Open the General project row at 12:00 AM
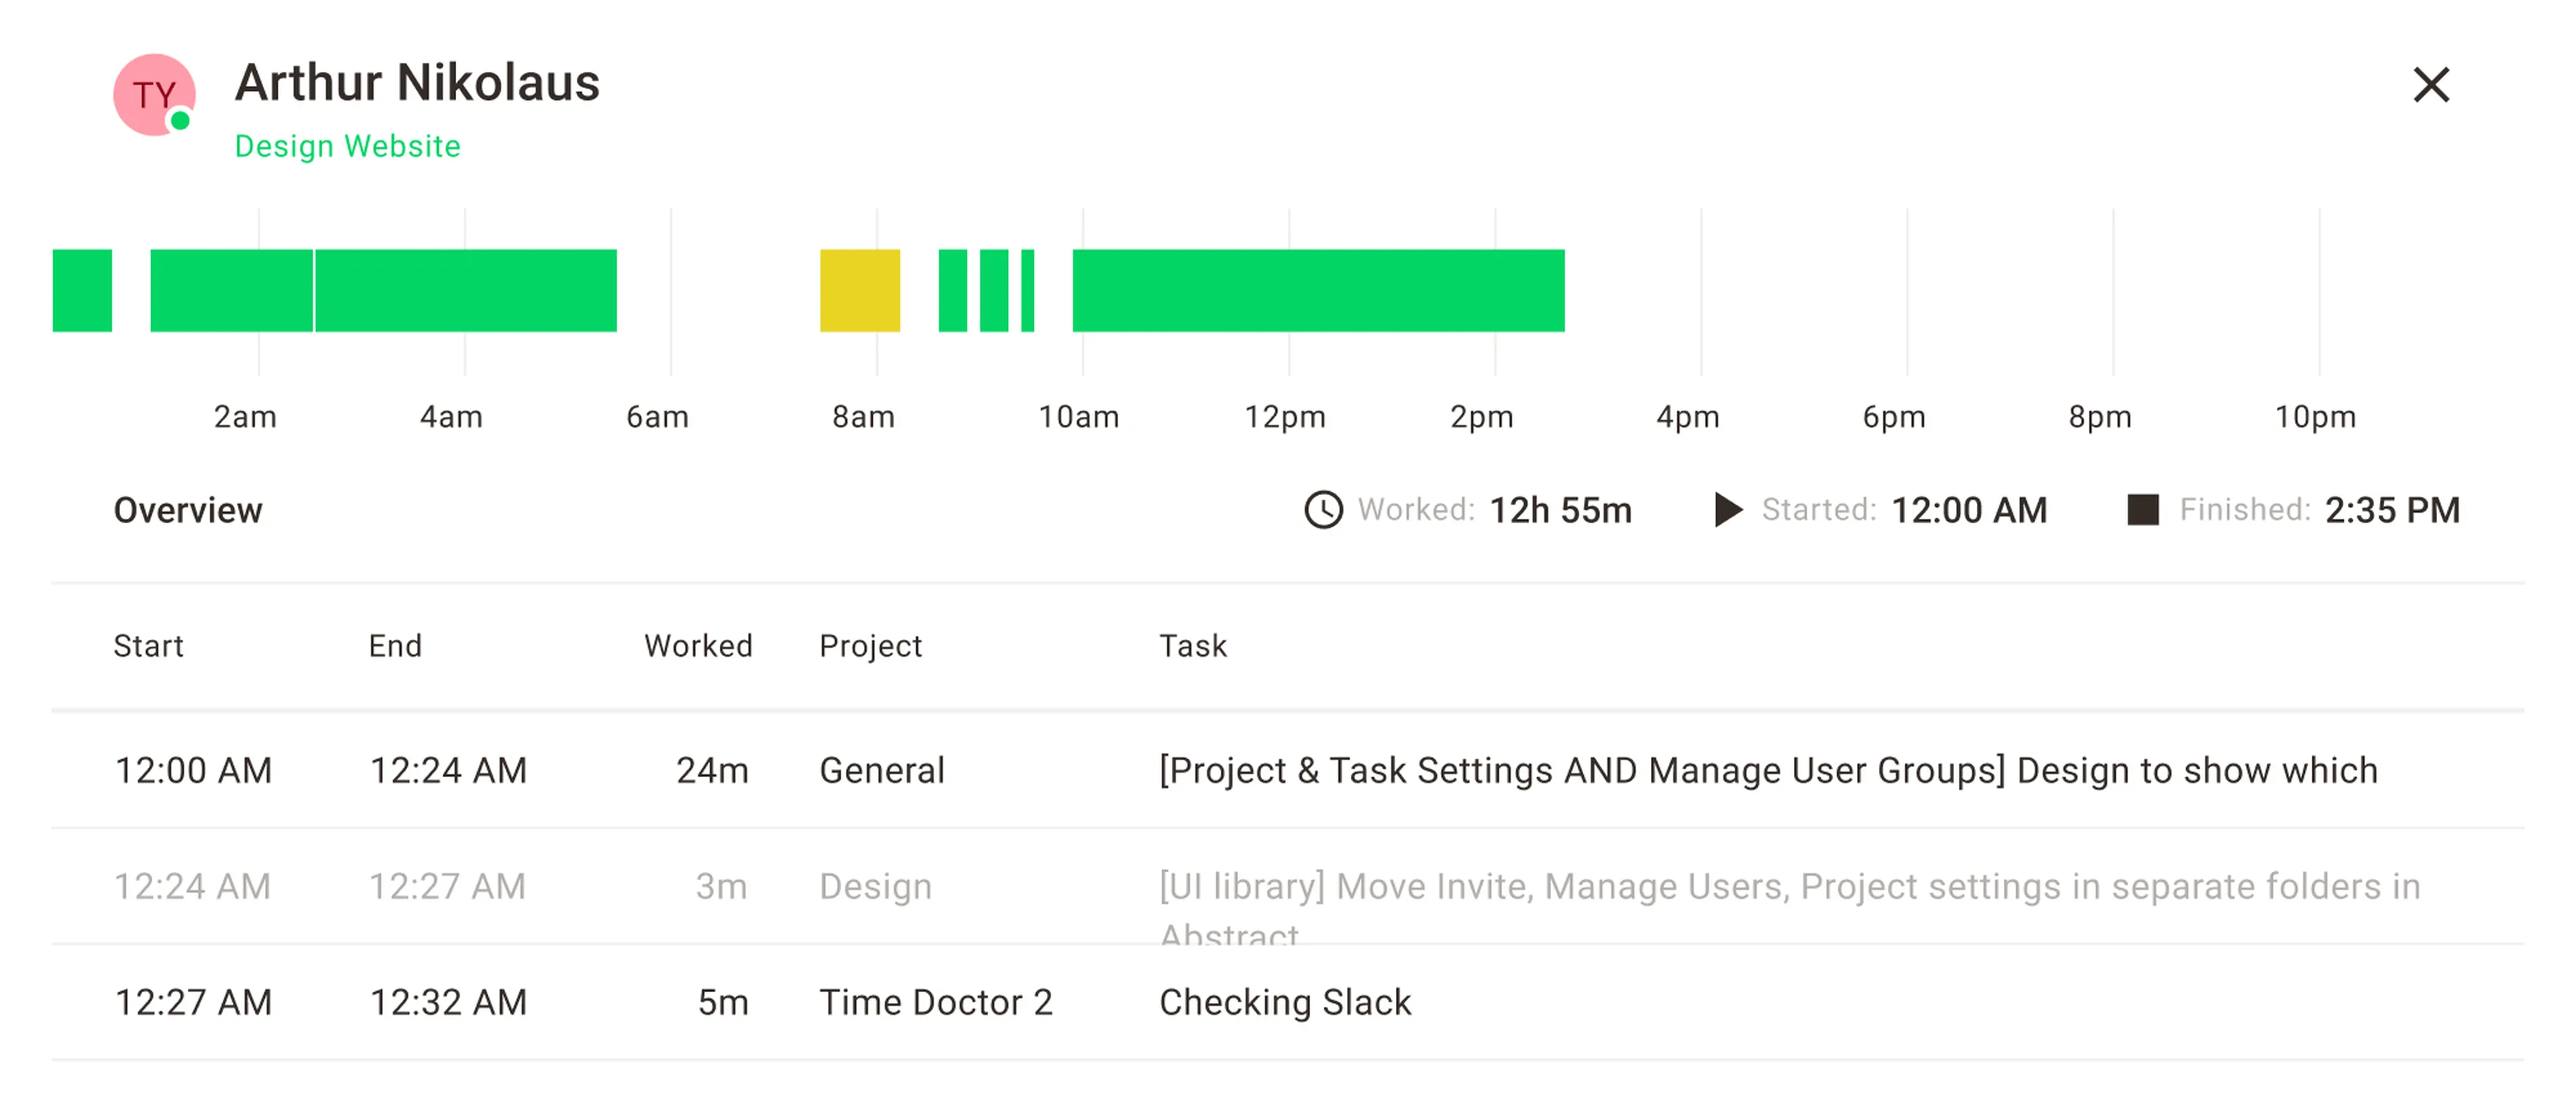This screenshot has height=1113, width=2576. point(1288,770)
